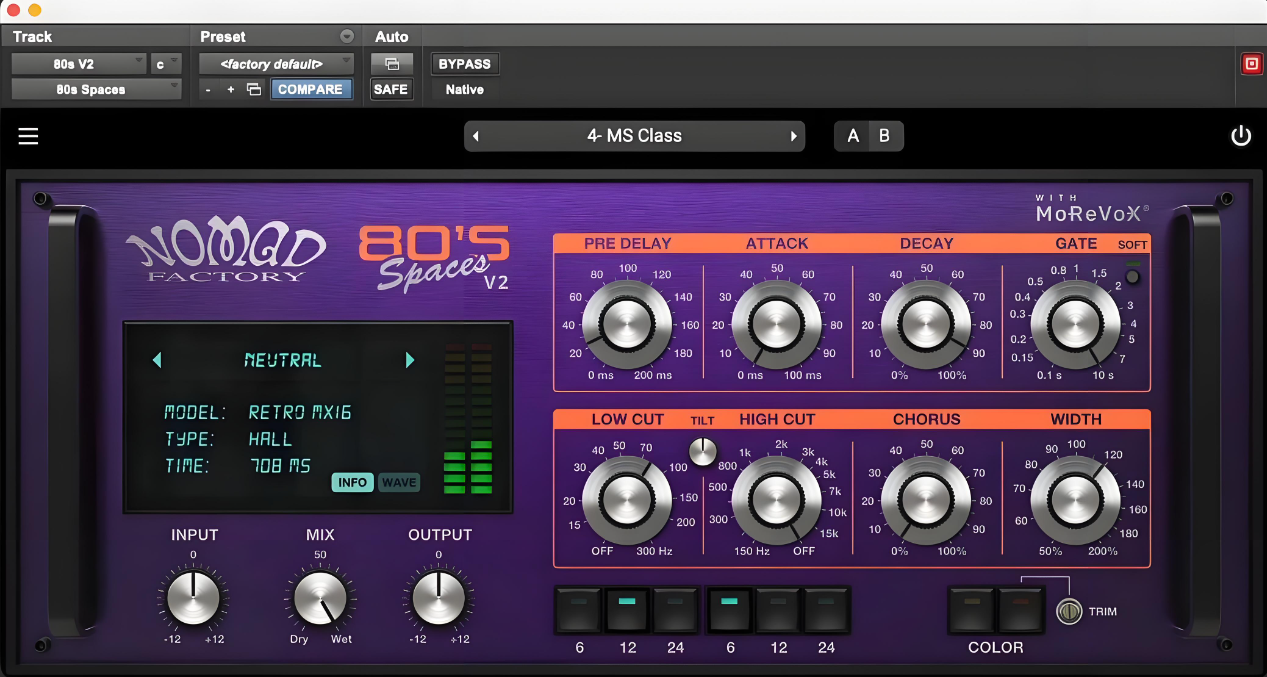
Task: Click the INPUT gain knob
Action: (193, 598)
